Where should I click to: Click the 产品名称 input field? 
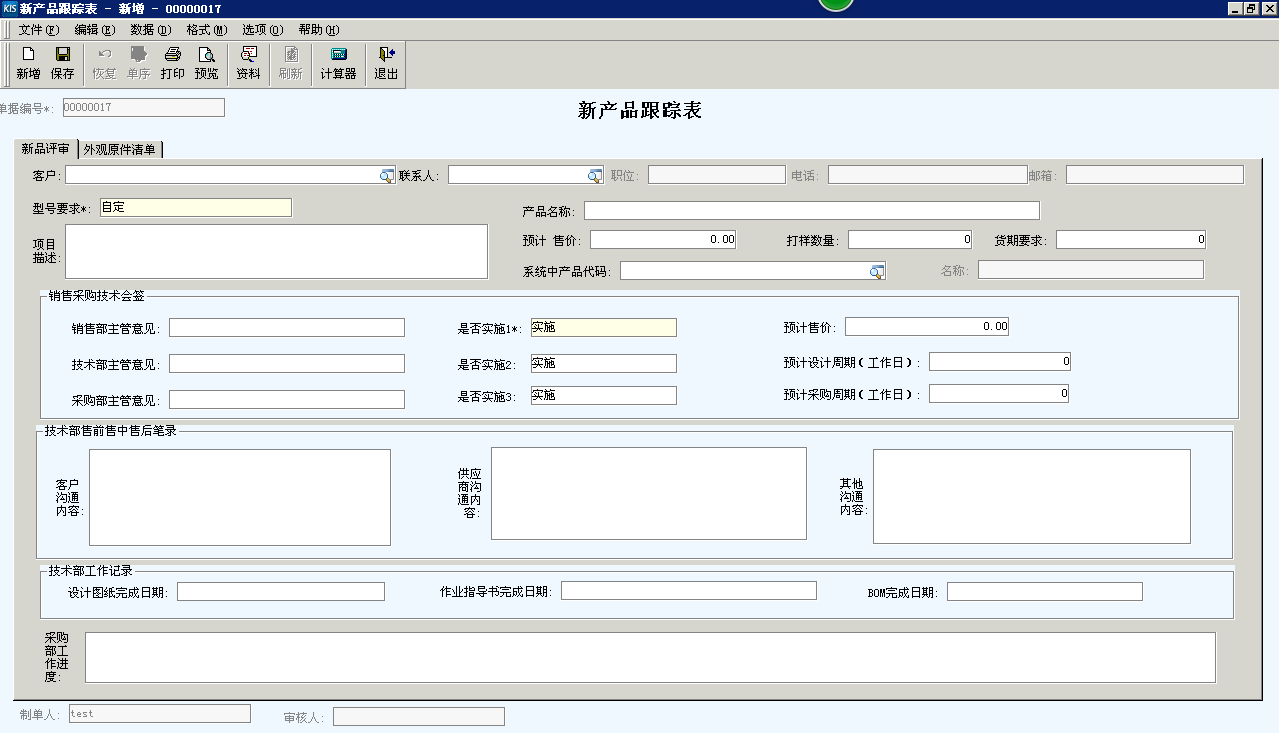click(x=811, y=211)
